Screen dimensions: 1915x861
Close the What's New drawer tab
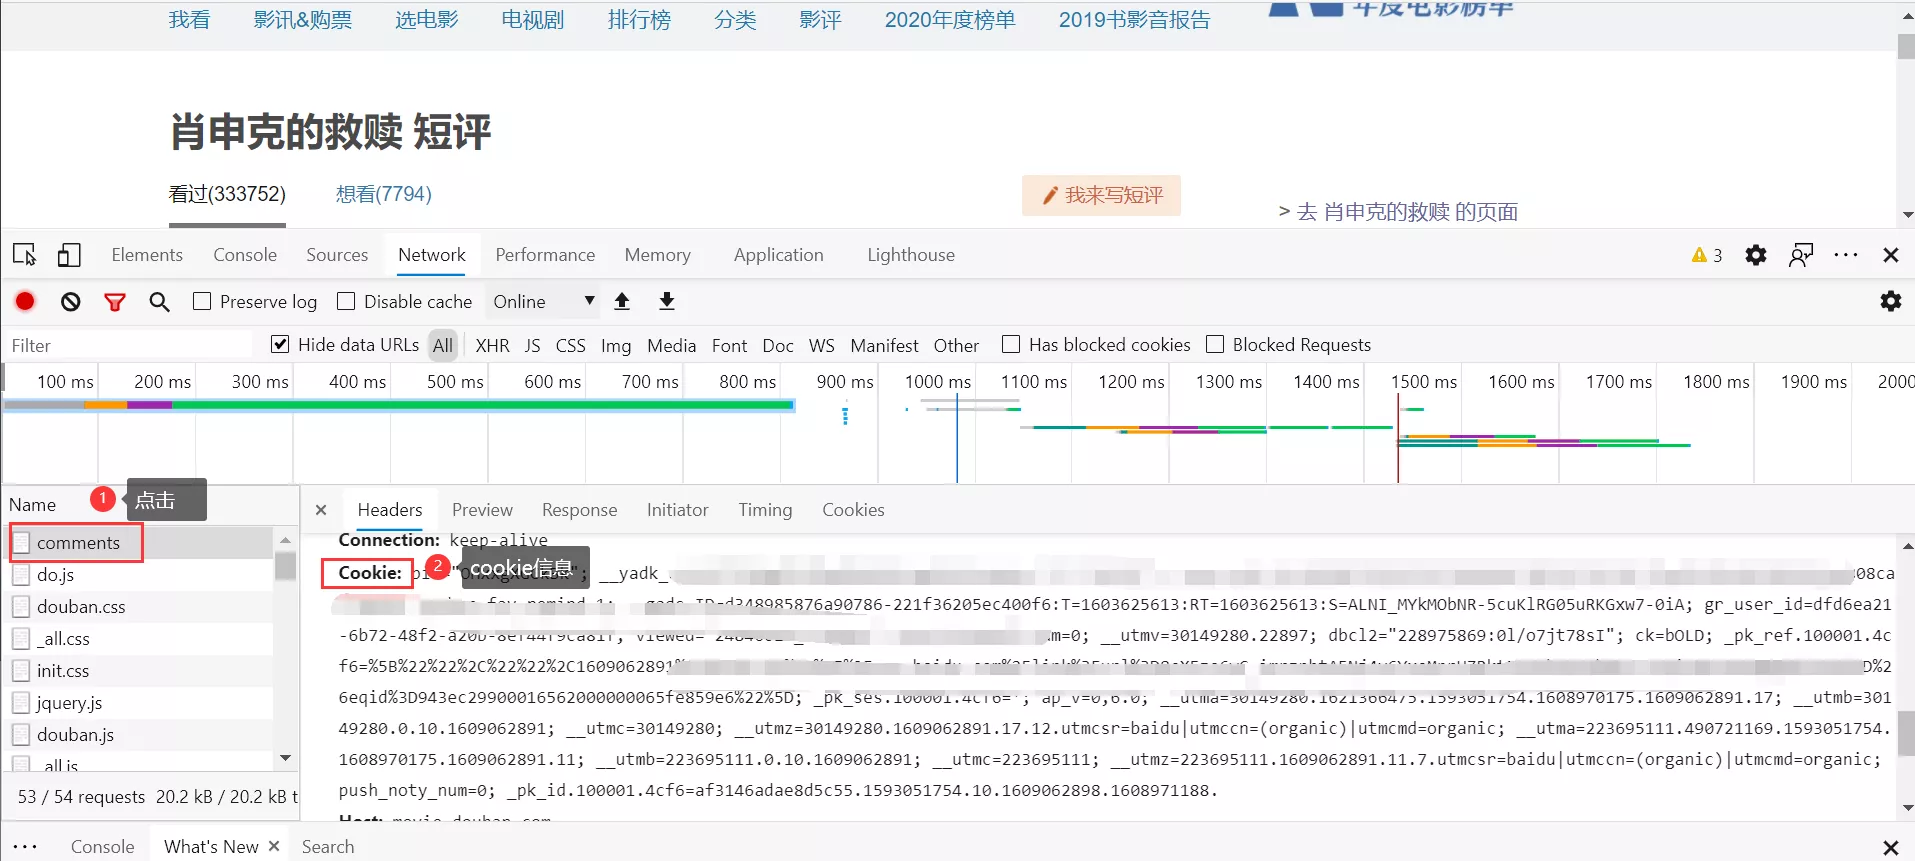pyautogui.click(x=274, y=846)
